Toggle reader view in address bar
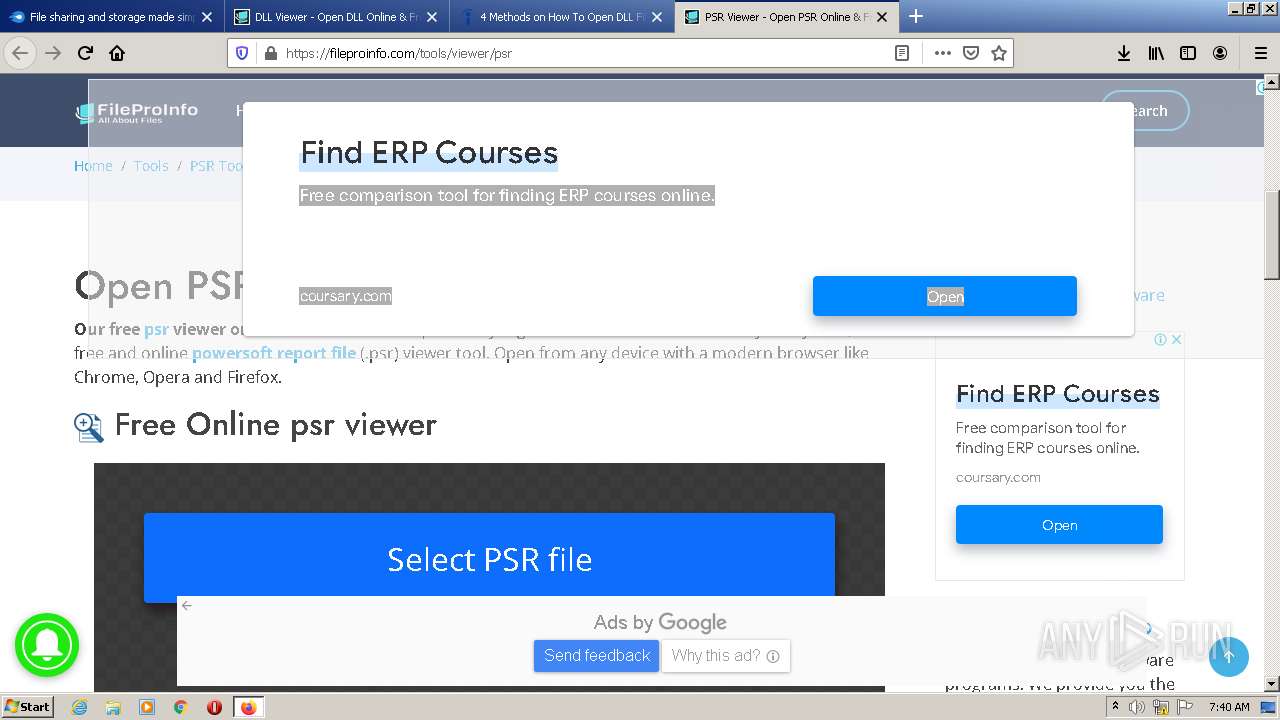The height and width of the screenshot is (720, 1280). pyautogui.click(x=902, y=53)
